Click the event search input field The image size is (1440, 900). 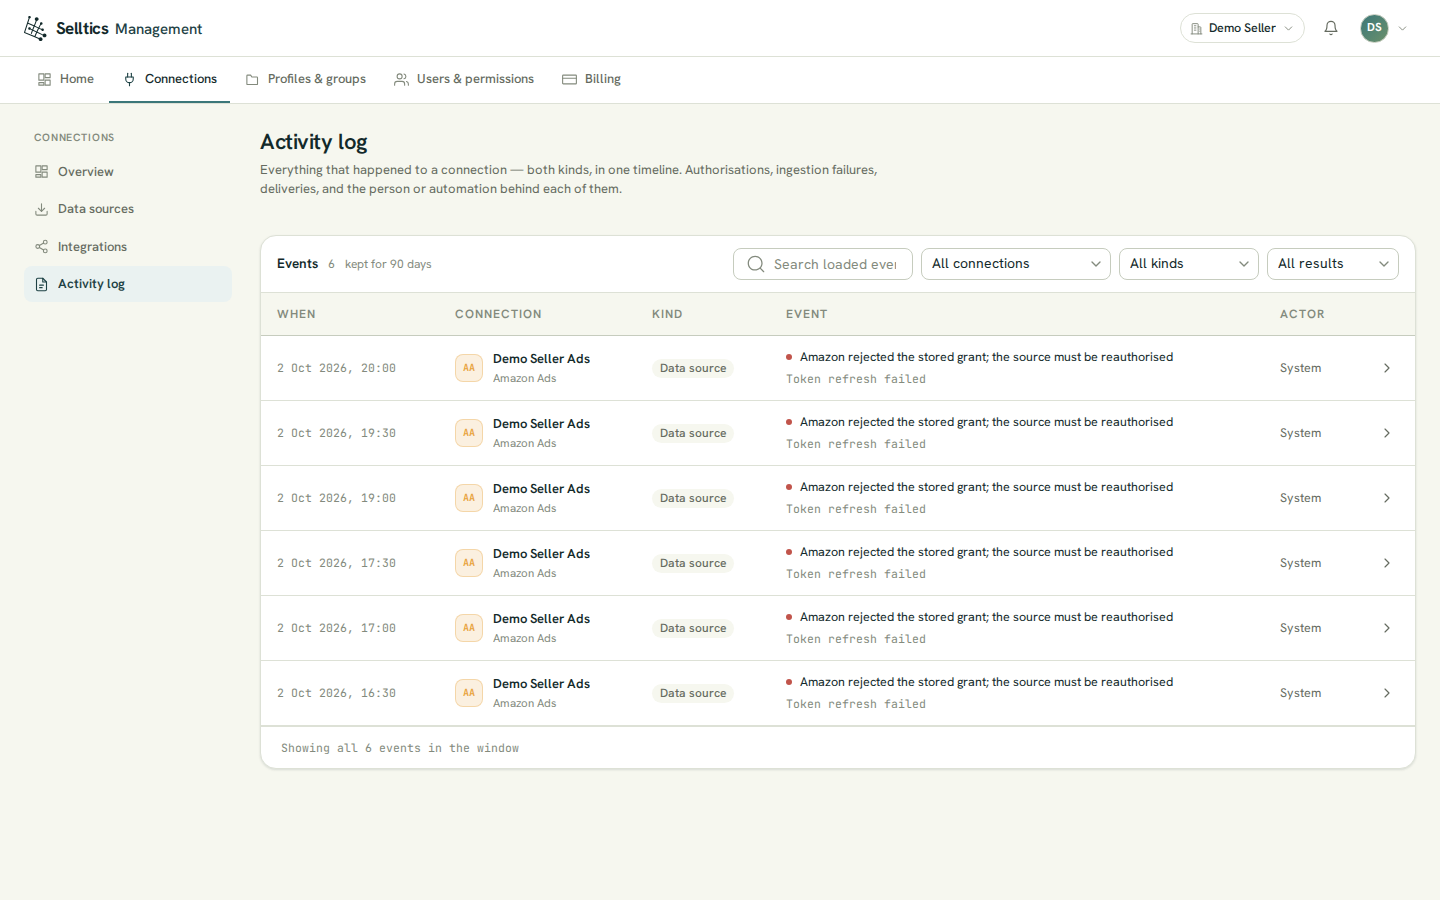pos(823,264)
